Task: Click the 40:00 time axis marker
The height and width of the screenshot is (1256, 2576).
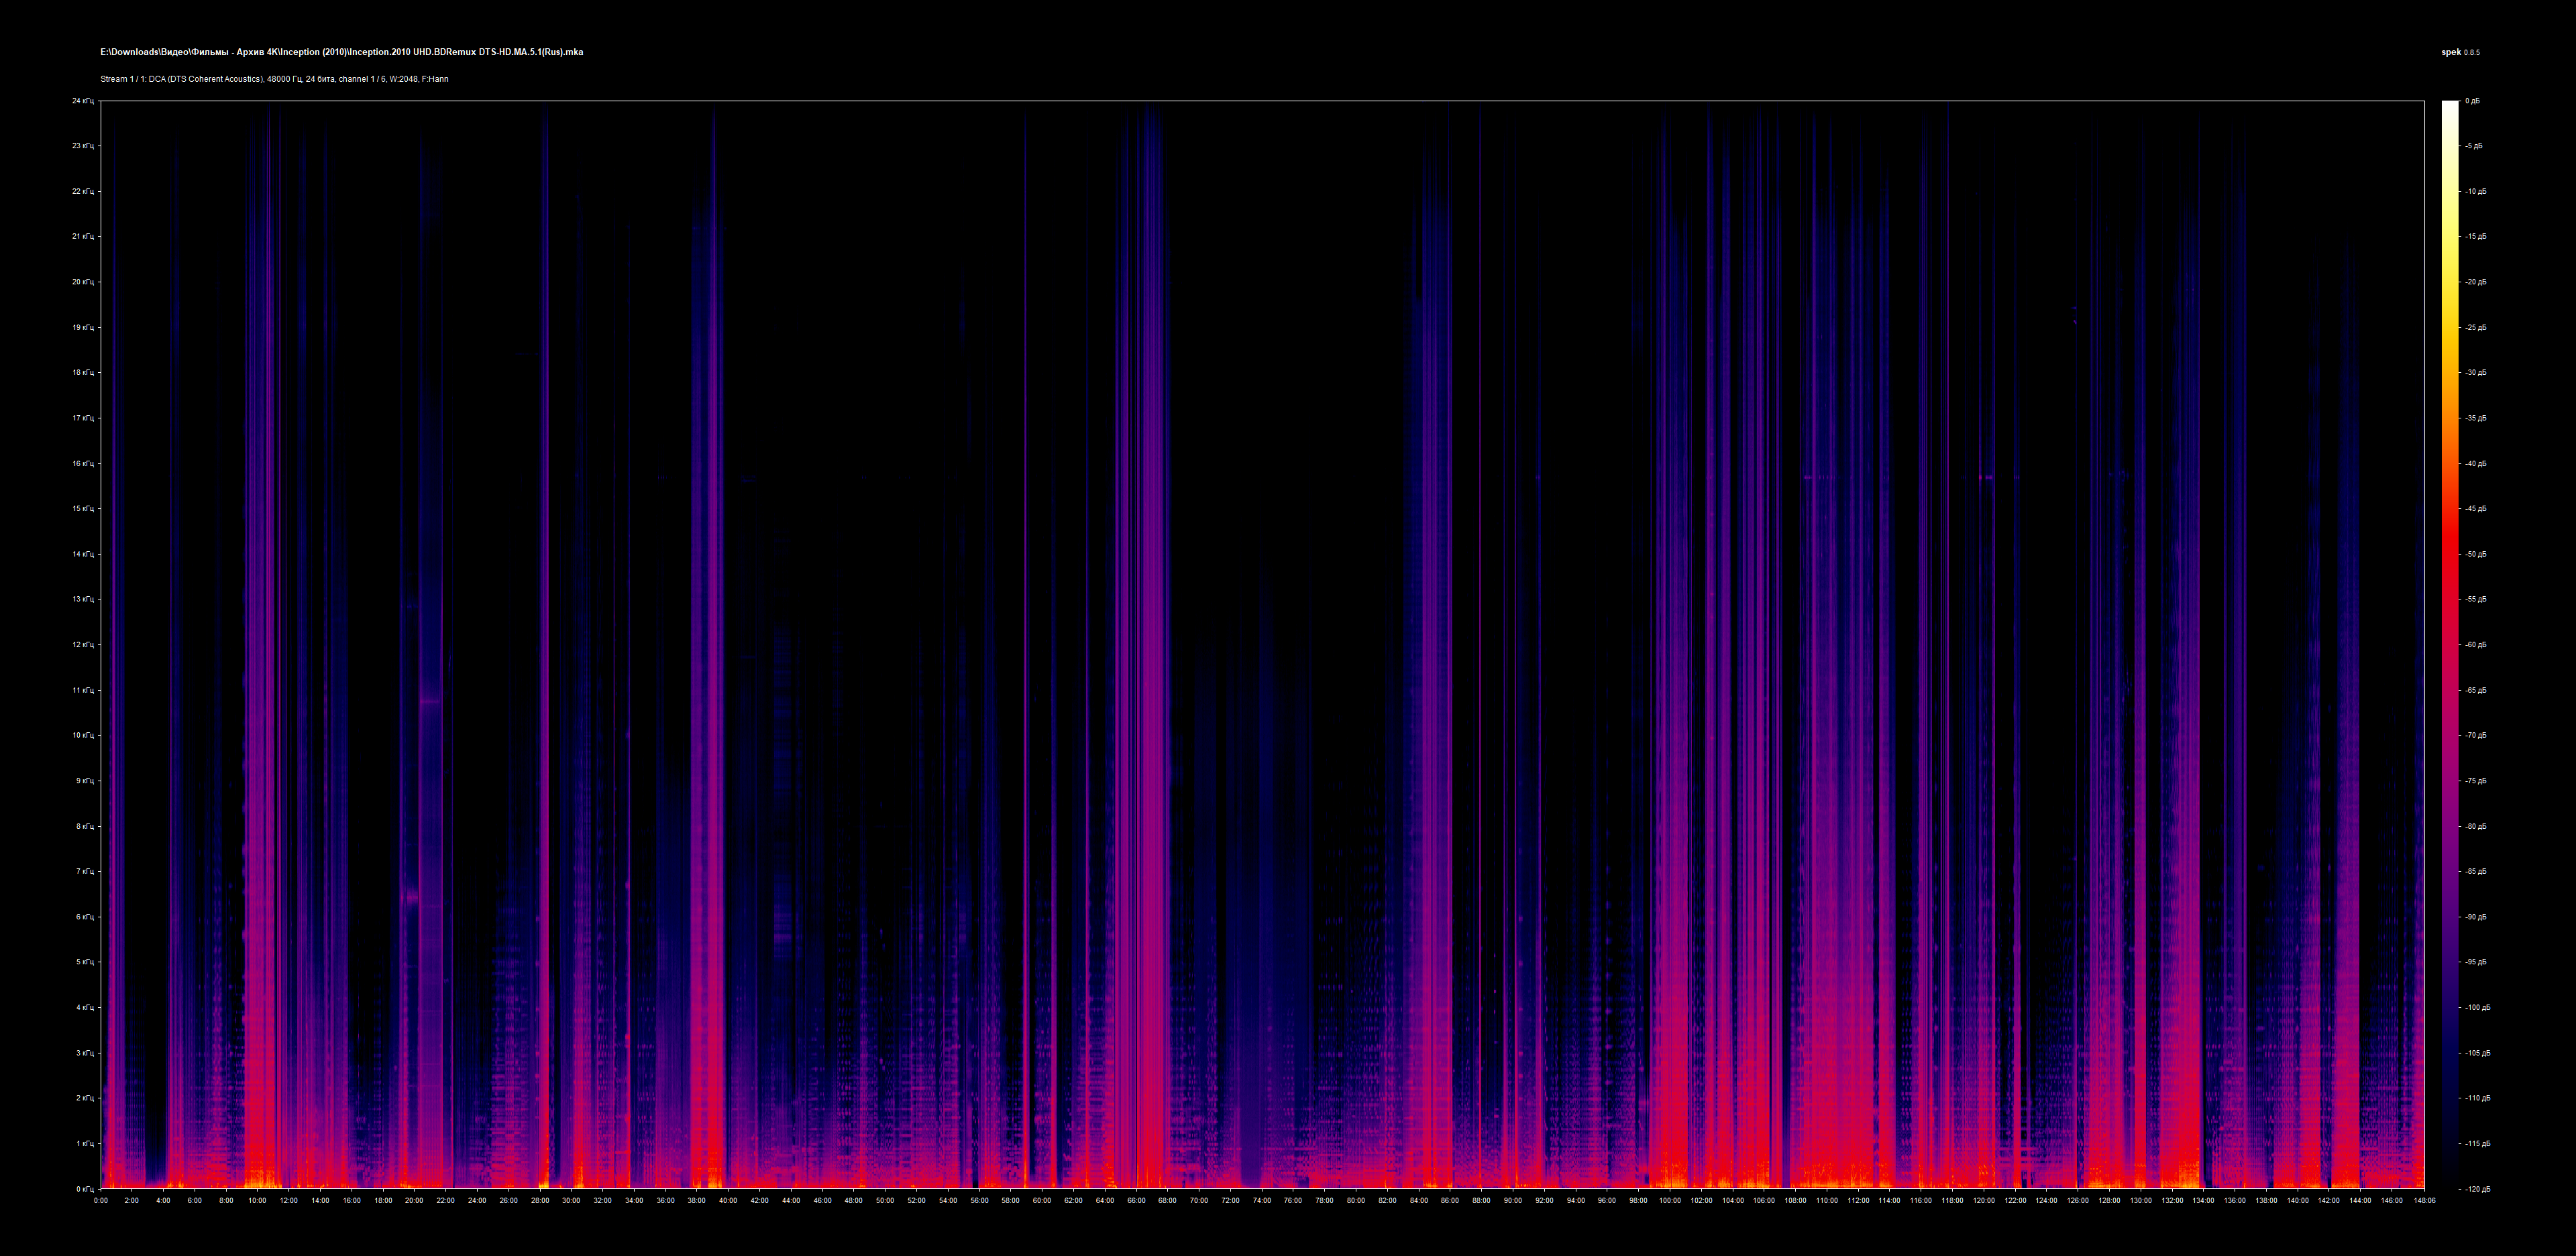Action: (x=728, y=1200)
